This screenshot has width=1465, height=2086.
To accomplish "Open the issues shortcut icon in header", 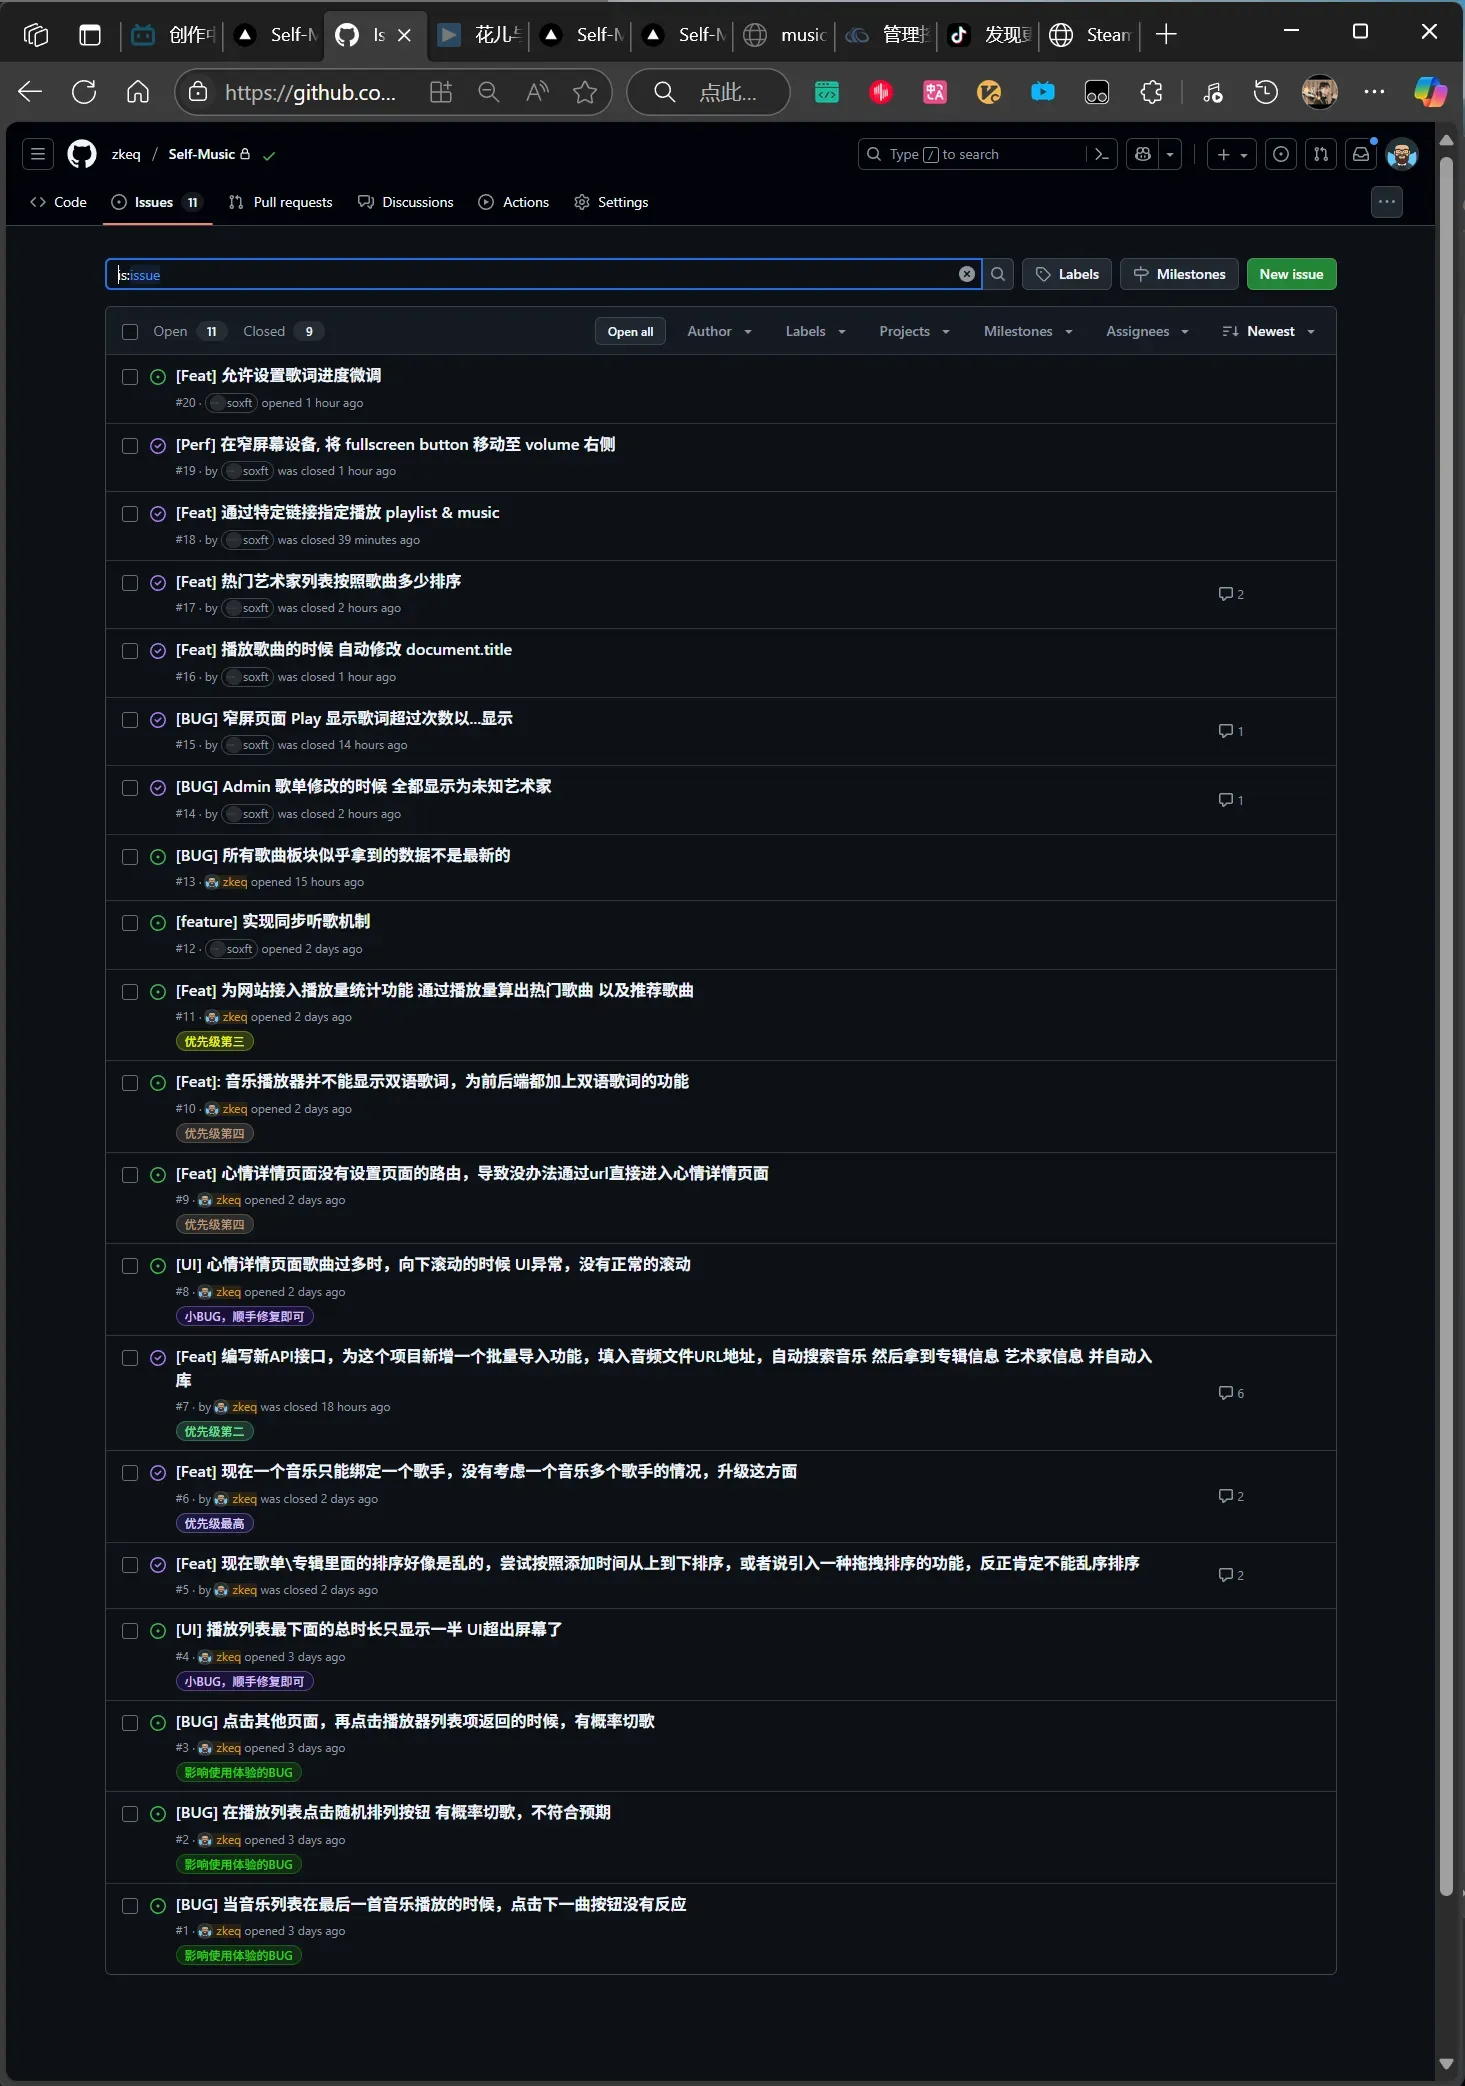I will [1281, 154].
